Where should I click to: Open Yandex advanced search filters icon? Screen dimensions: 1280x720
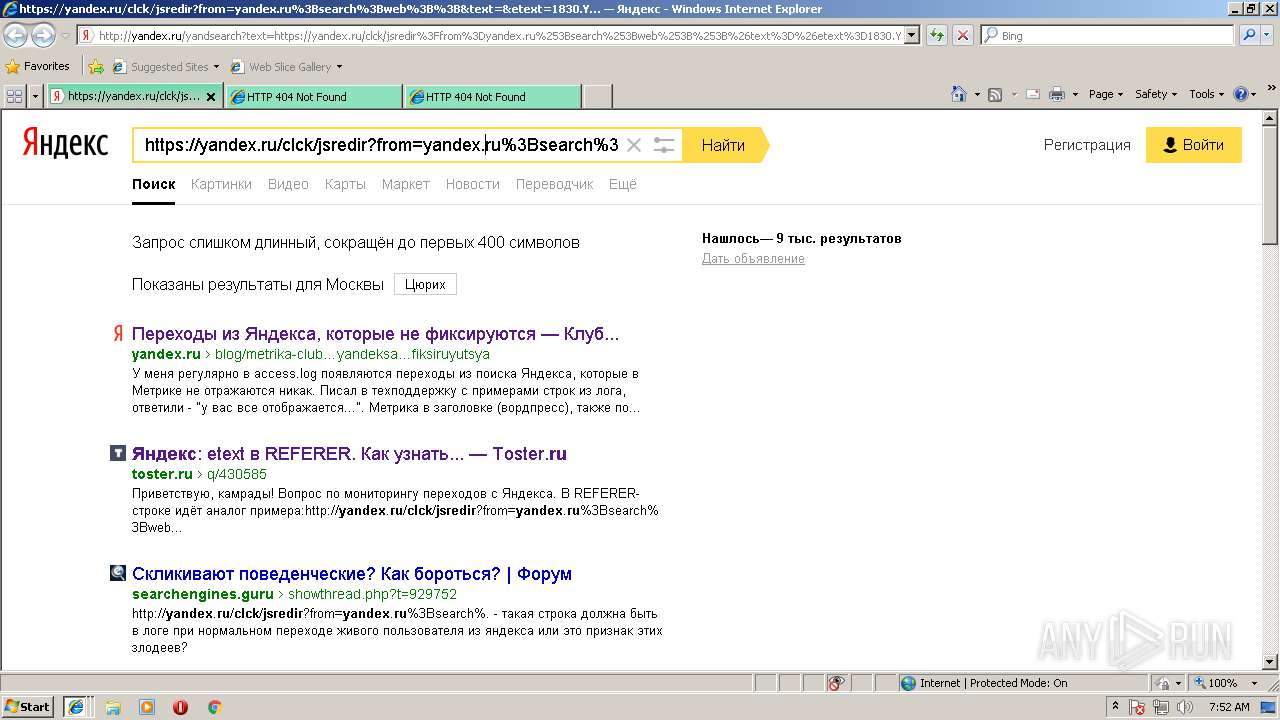click(664, 145)
